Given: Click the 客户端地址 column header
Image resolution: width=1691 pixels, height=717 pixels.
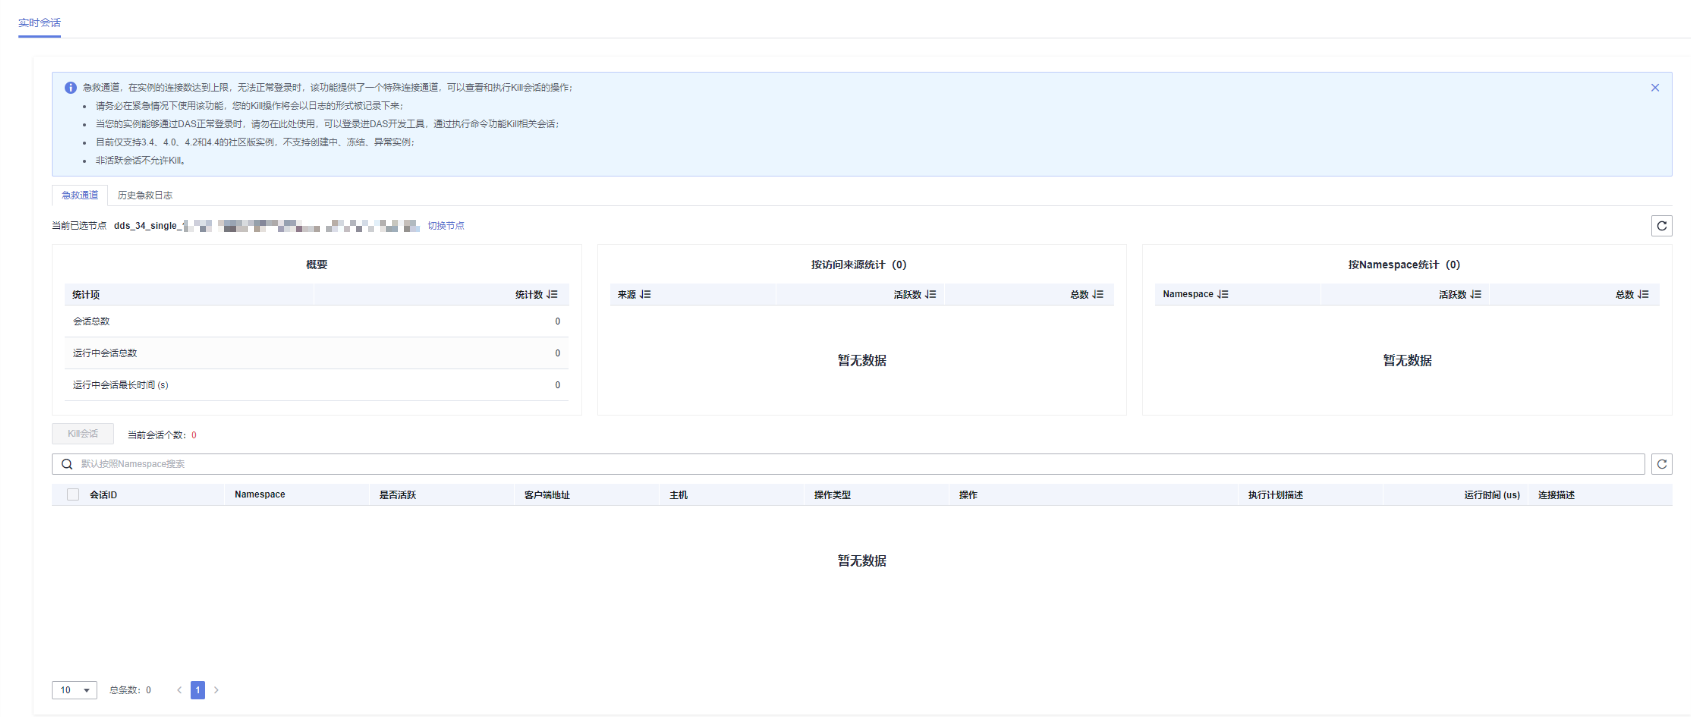Looking at the screenshot, I should (547, 495).
